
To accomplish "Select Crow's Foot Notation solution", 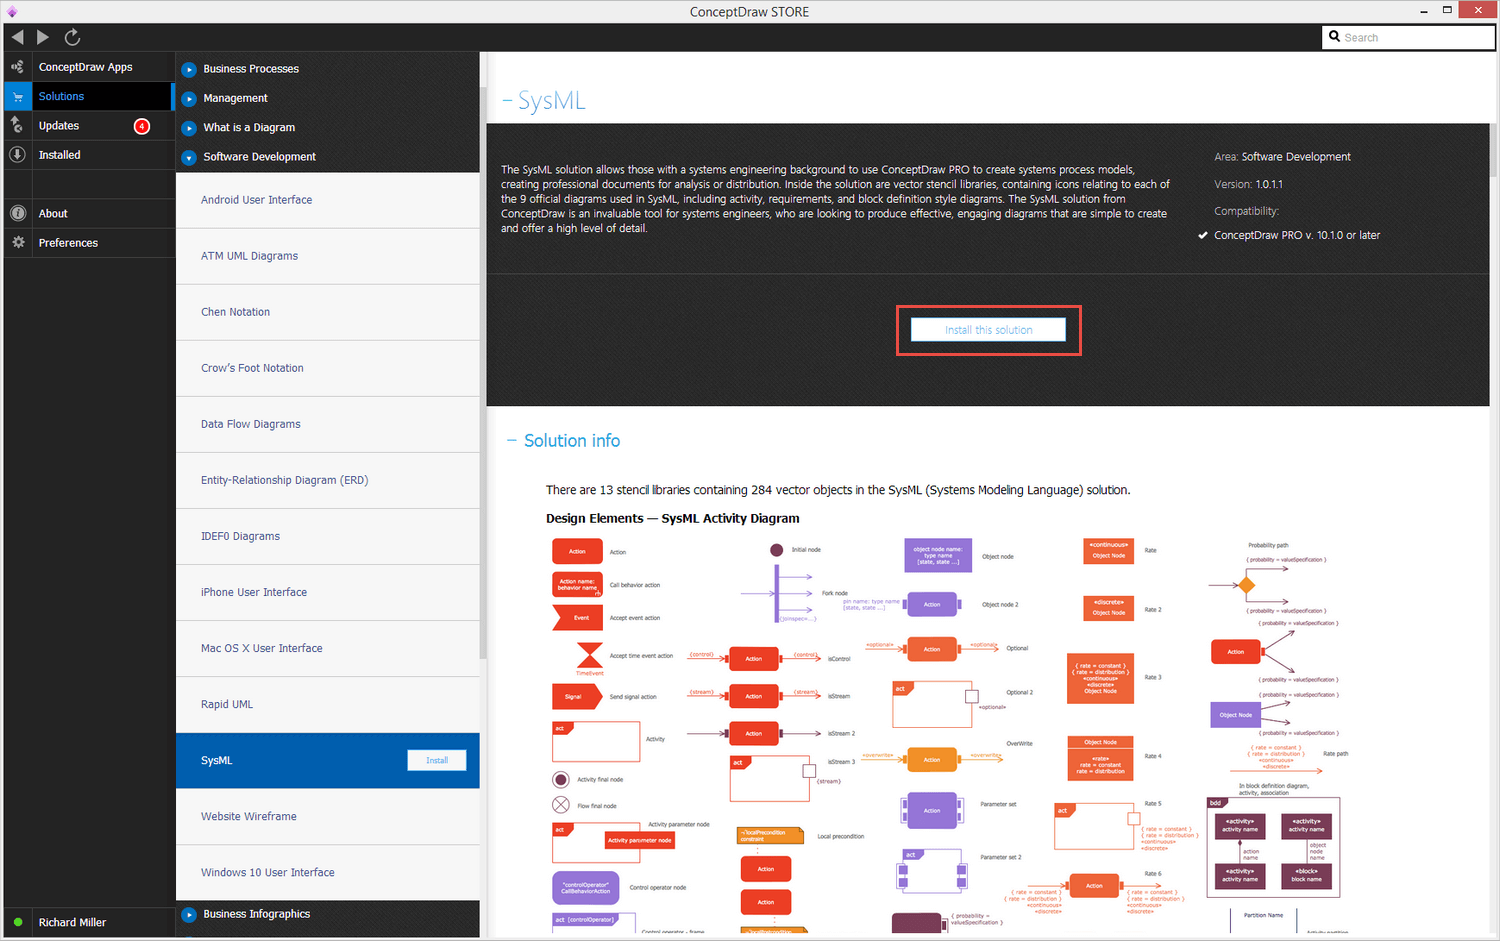I will click(x=328, y=368).
